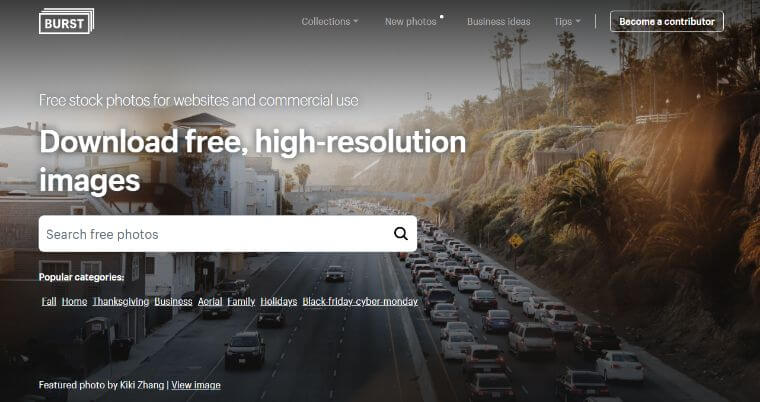Browse the Holidays category
This screenshot has width=760, height=402.
(x=279, y=302)
